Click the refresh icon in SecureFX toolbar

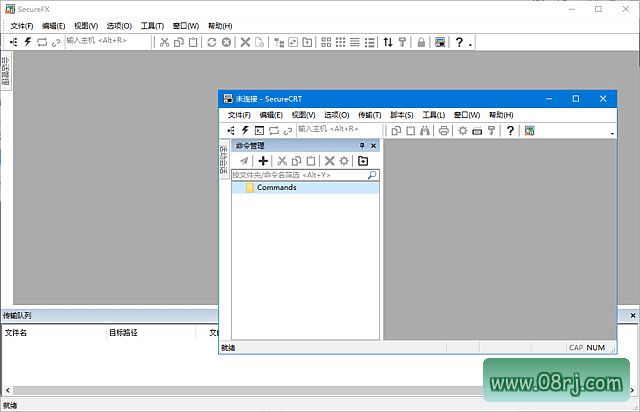[211, 42]
